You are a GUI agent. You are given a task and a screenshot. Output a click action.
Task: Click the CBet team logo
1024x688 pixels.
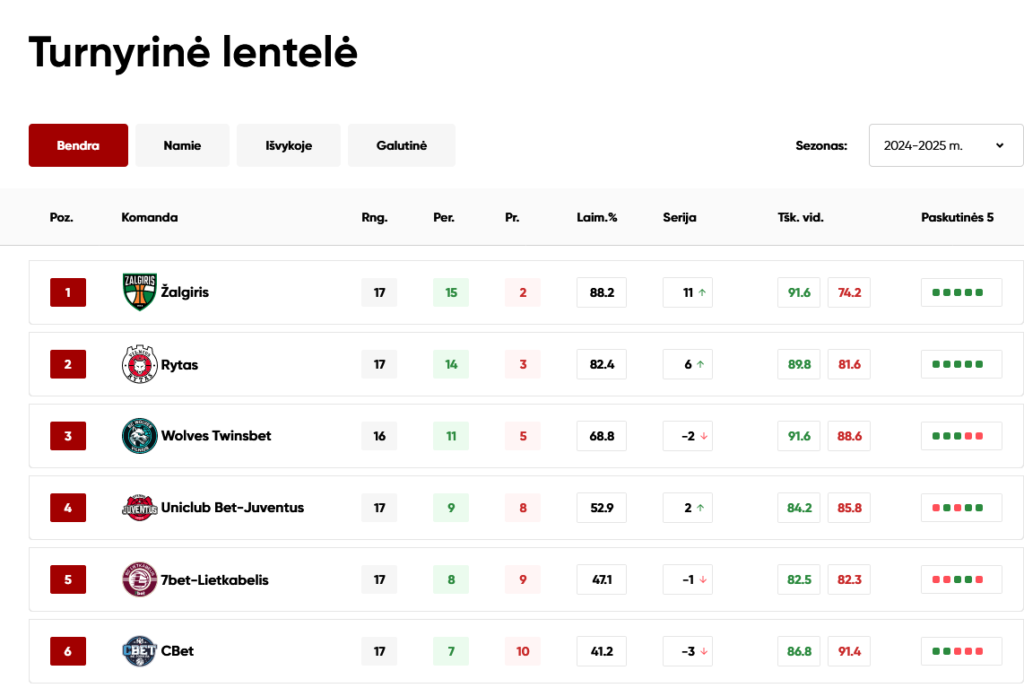139,651
